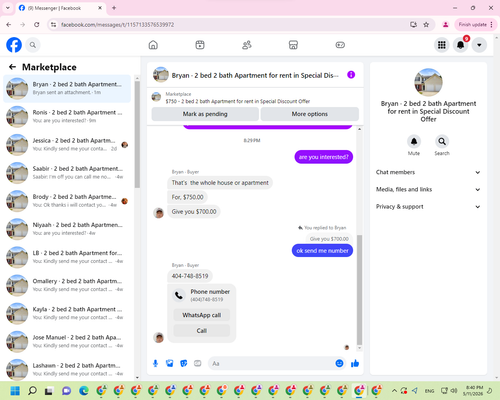Image resolution: width=500 pixels, height=400 pixels.
Task: Open the browser tab search dropdown
Action: [8, 8]
